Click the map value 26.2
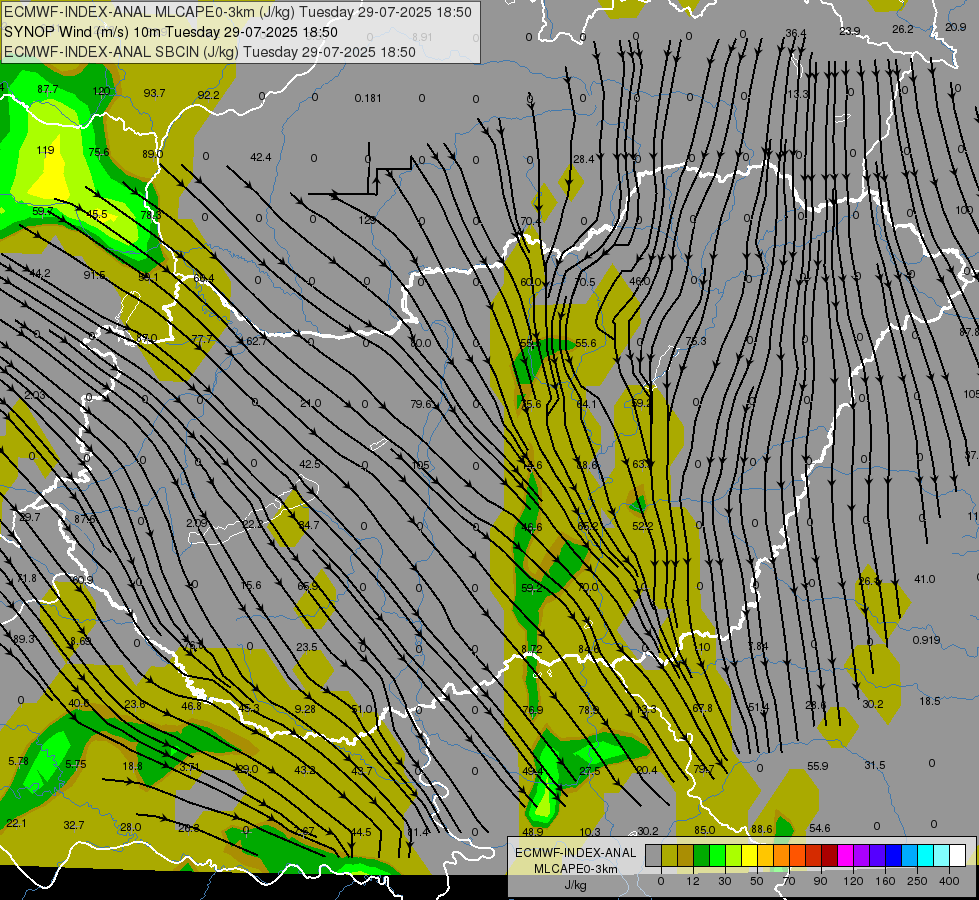Screen dimensions: 979x900 click(902, 29)
